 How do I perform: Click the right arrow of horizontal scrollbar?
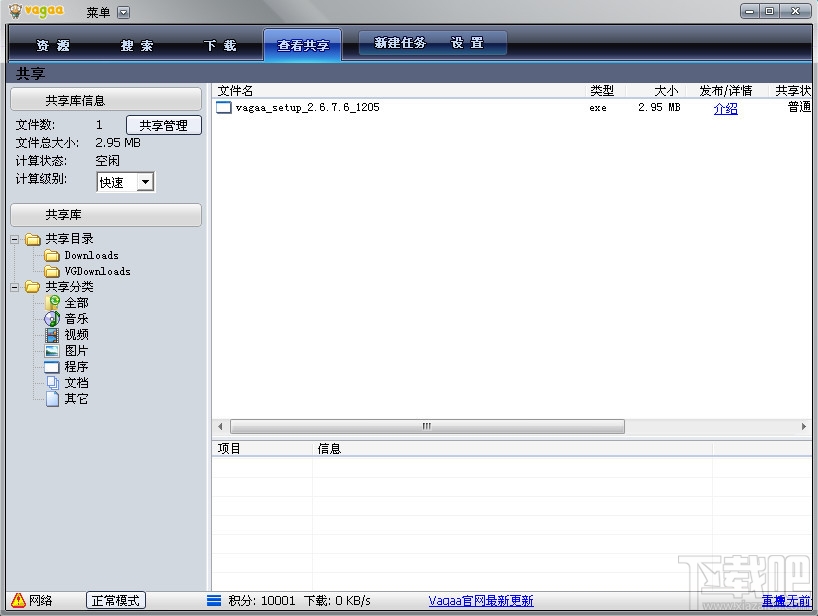click(x=803, y=427)
